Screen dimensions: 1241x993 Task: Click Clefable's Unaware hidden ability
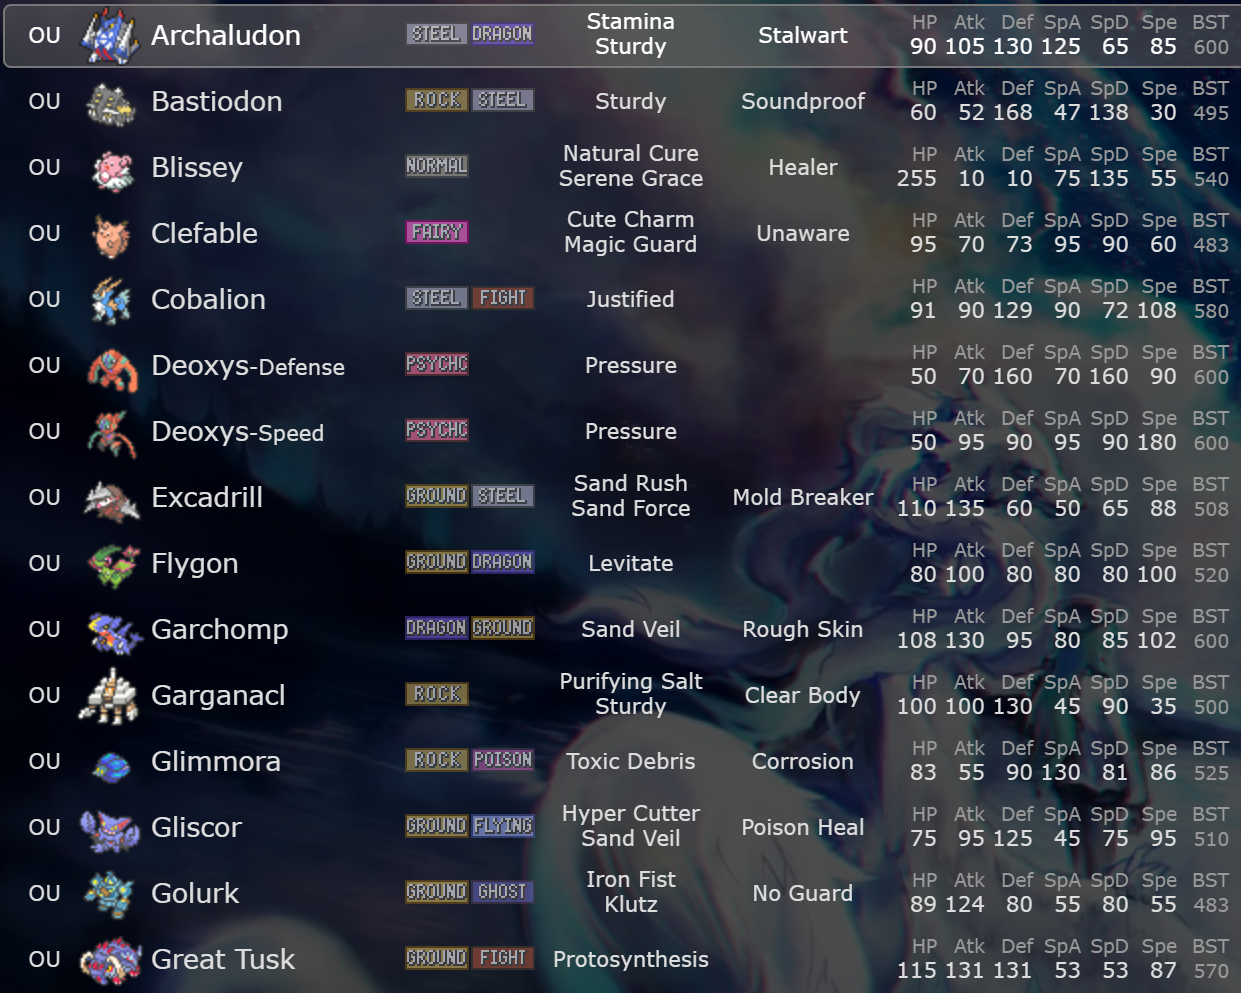(x=803, y=233)
